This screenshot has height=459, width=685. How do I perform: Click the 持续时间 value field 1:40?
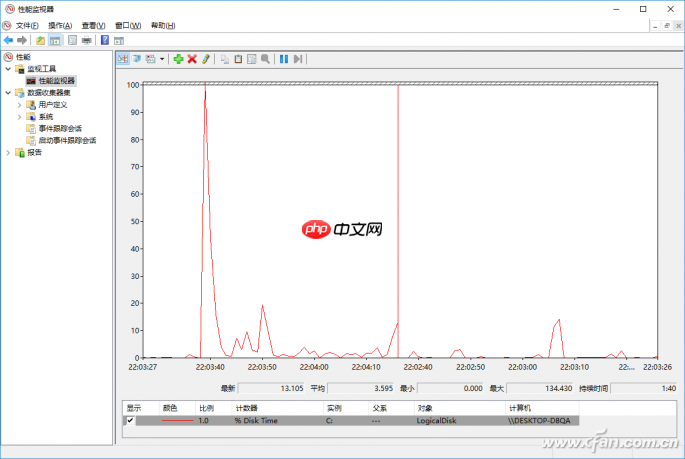coord(644,388)
